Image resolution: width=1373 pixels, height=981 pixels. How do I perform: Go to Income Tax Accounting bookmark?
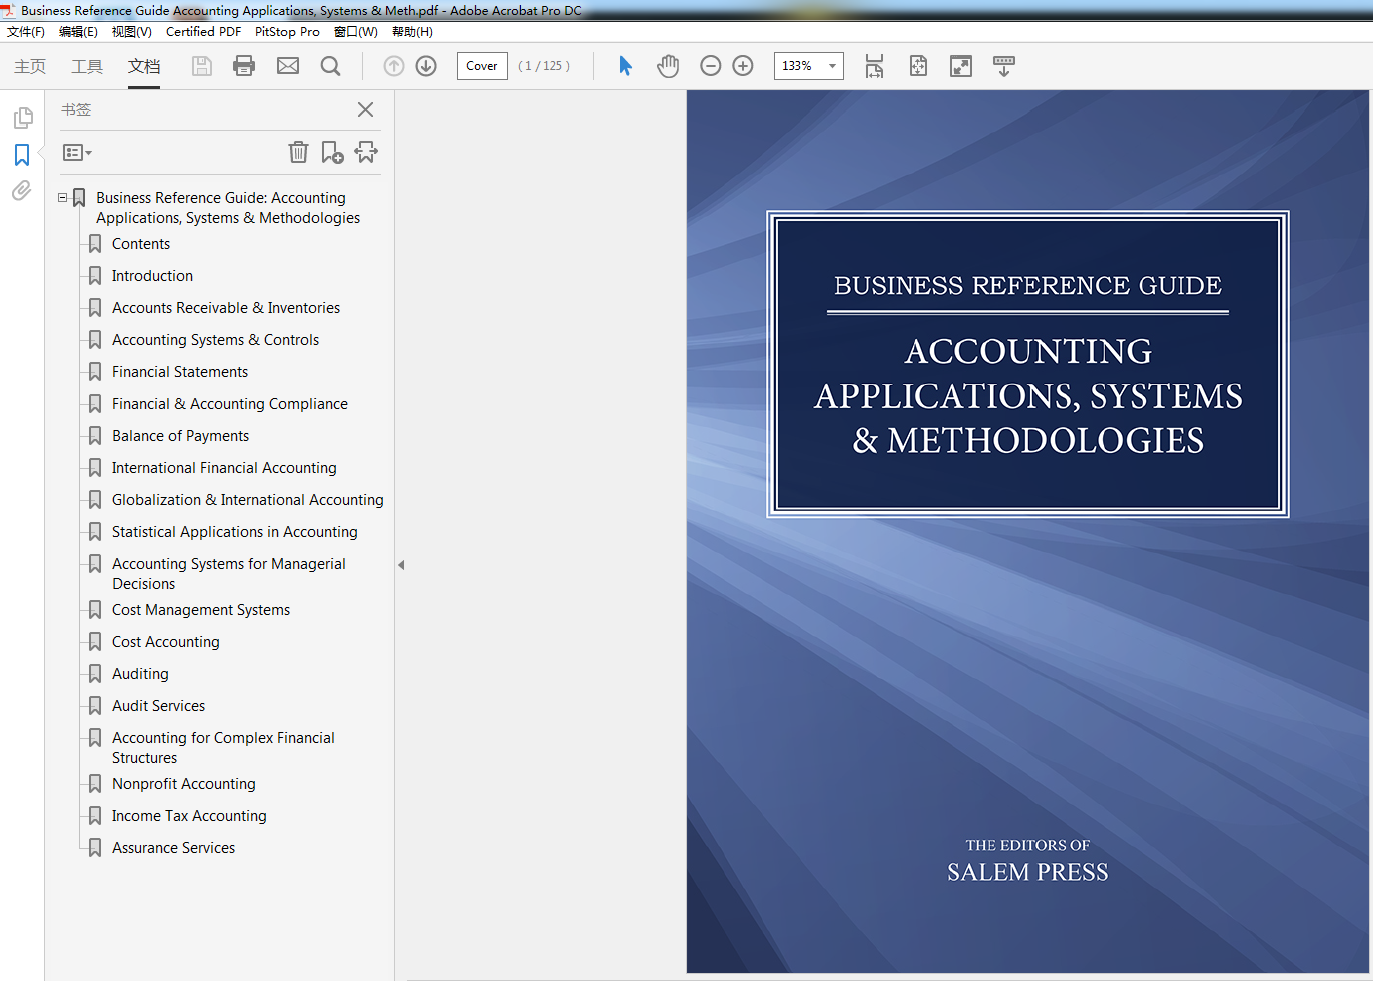(x=189, y=816)
